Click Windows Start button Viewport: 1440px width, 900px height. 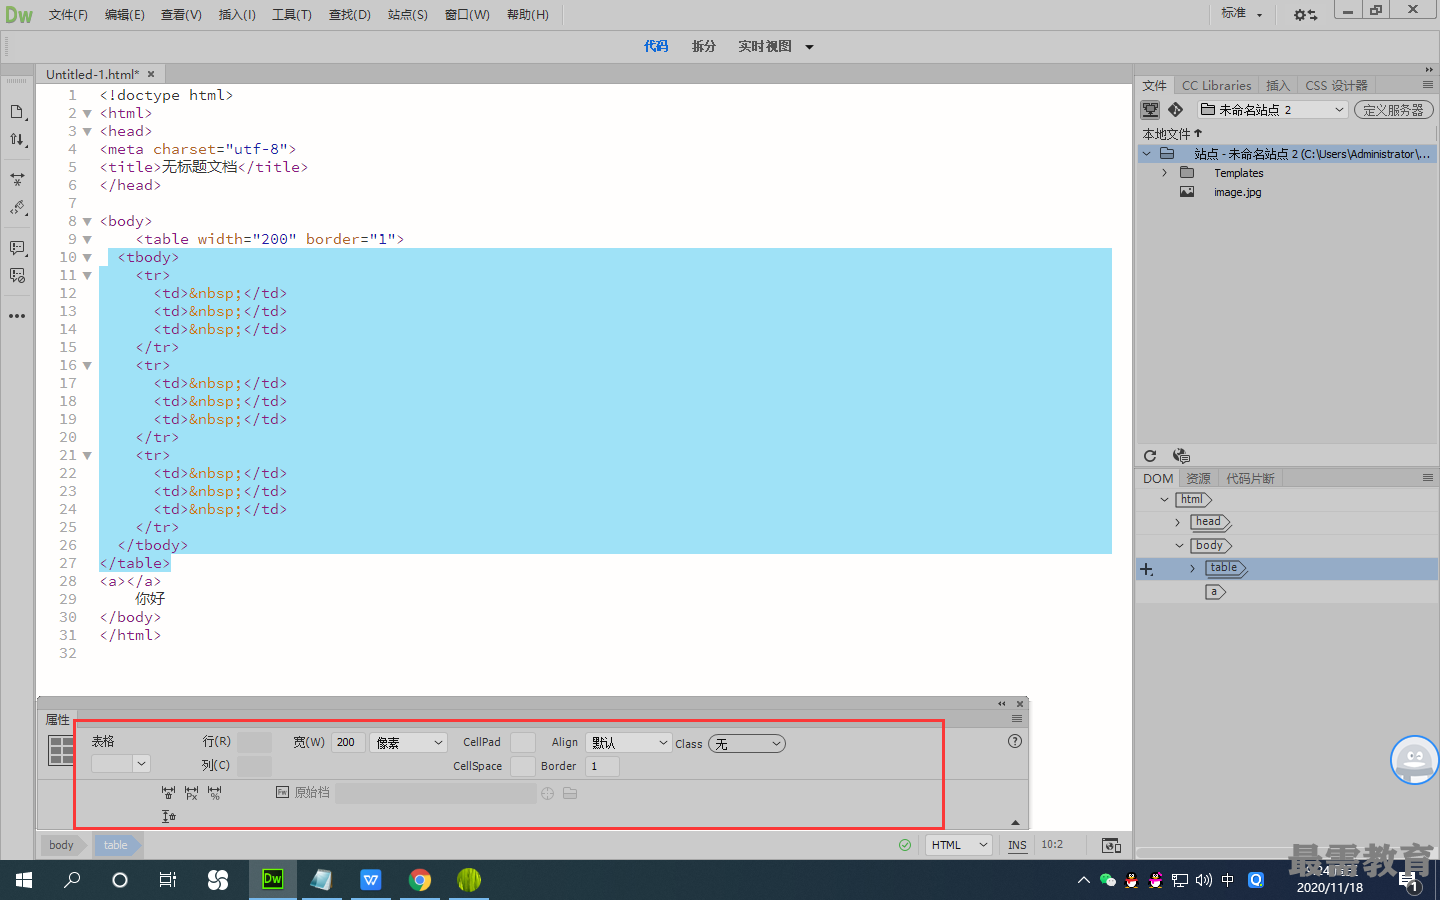pos(24,880)
